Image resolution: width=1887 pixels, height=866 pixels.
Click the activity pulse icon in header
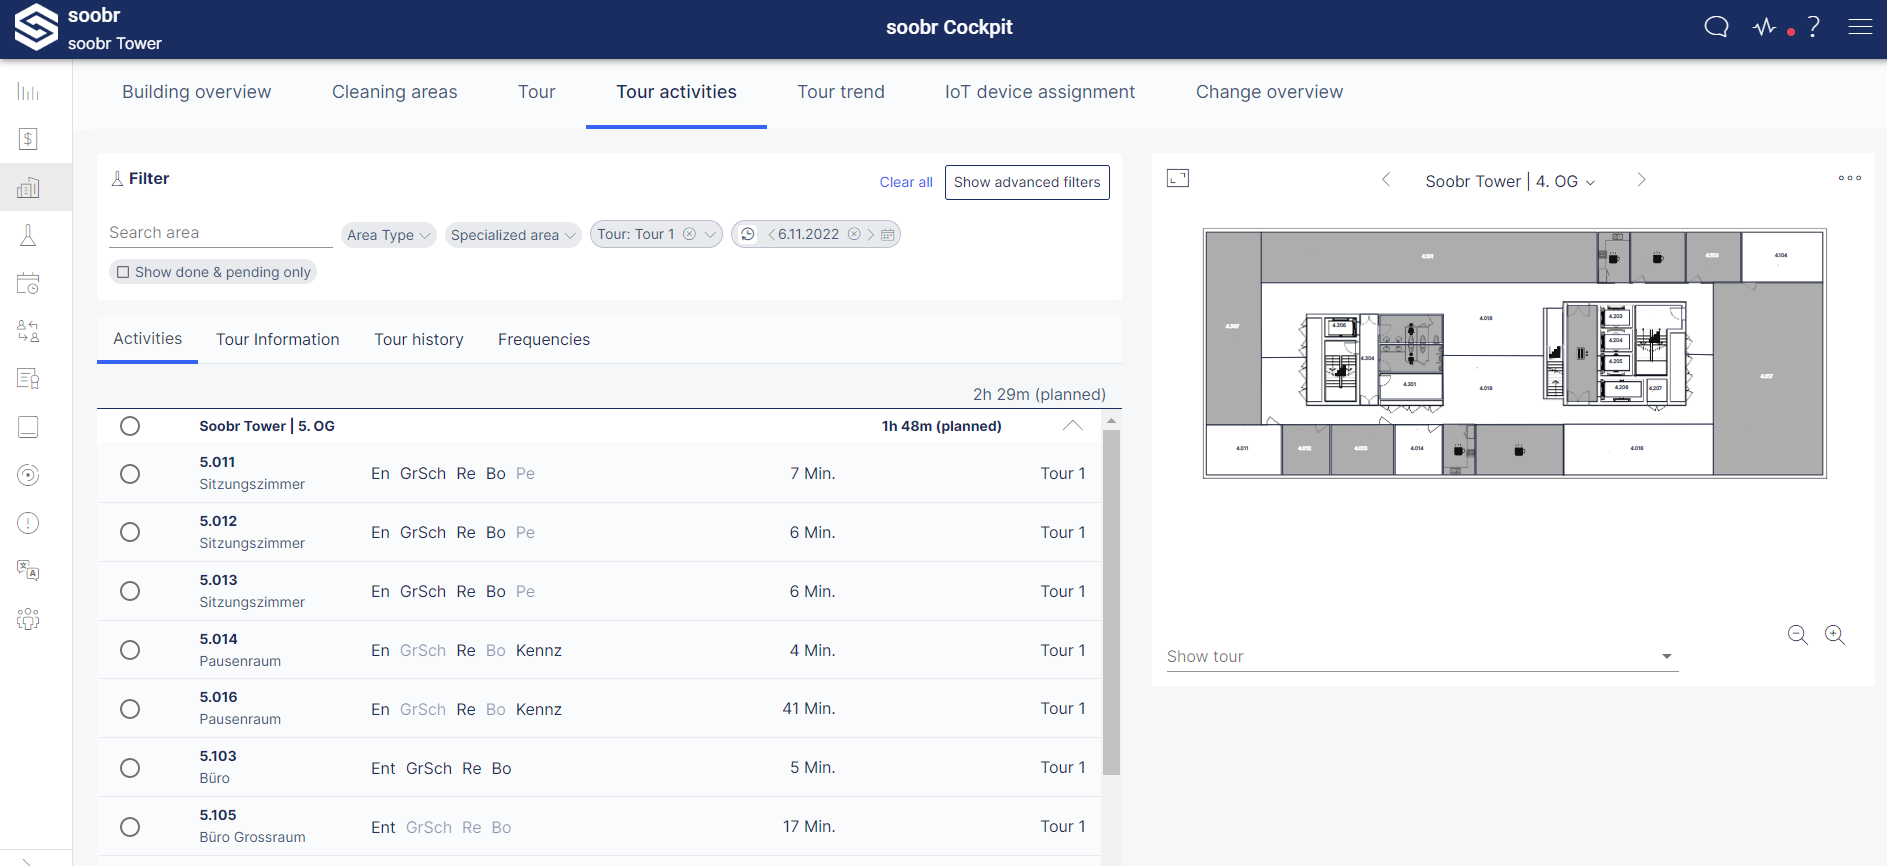(1765, 27)
